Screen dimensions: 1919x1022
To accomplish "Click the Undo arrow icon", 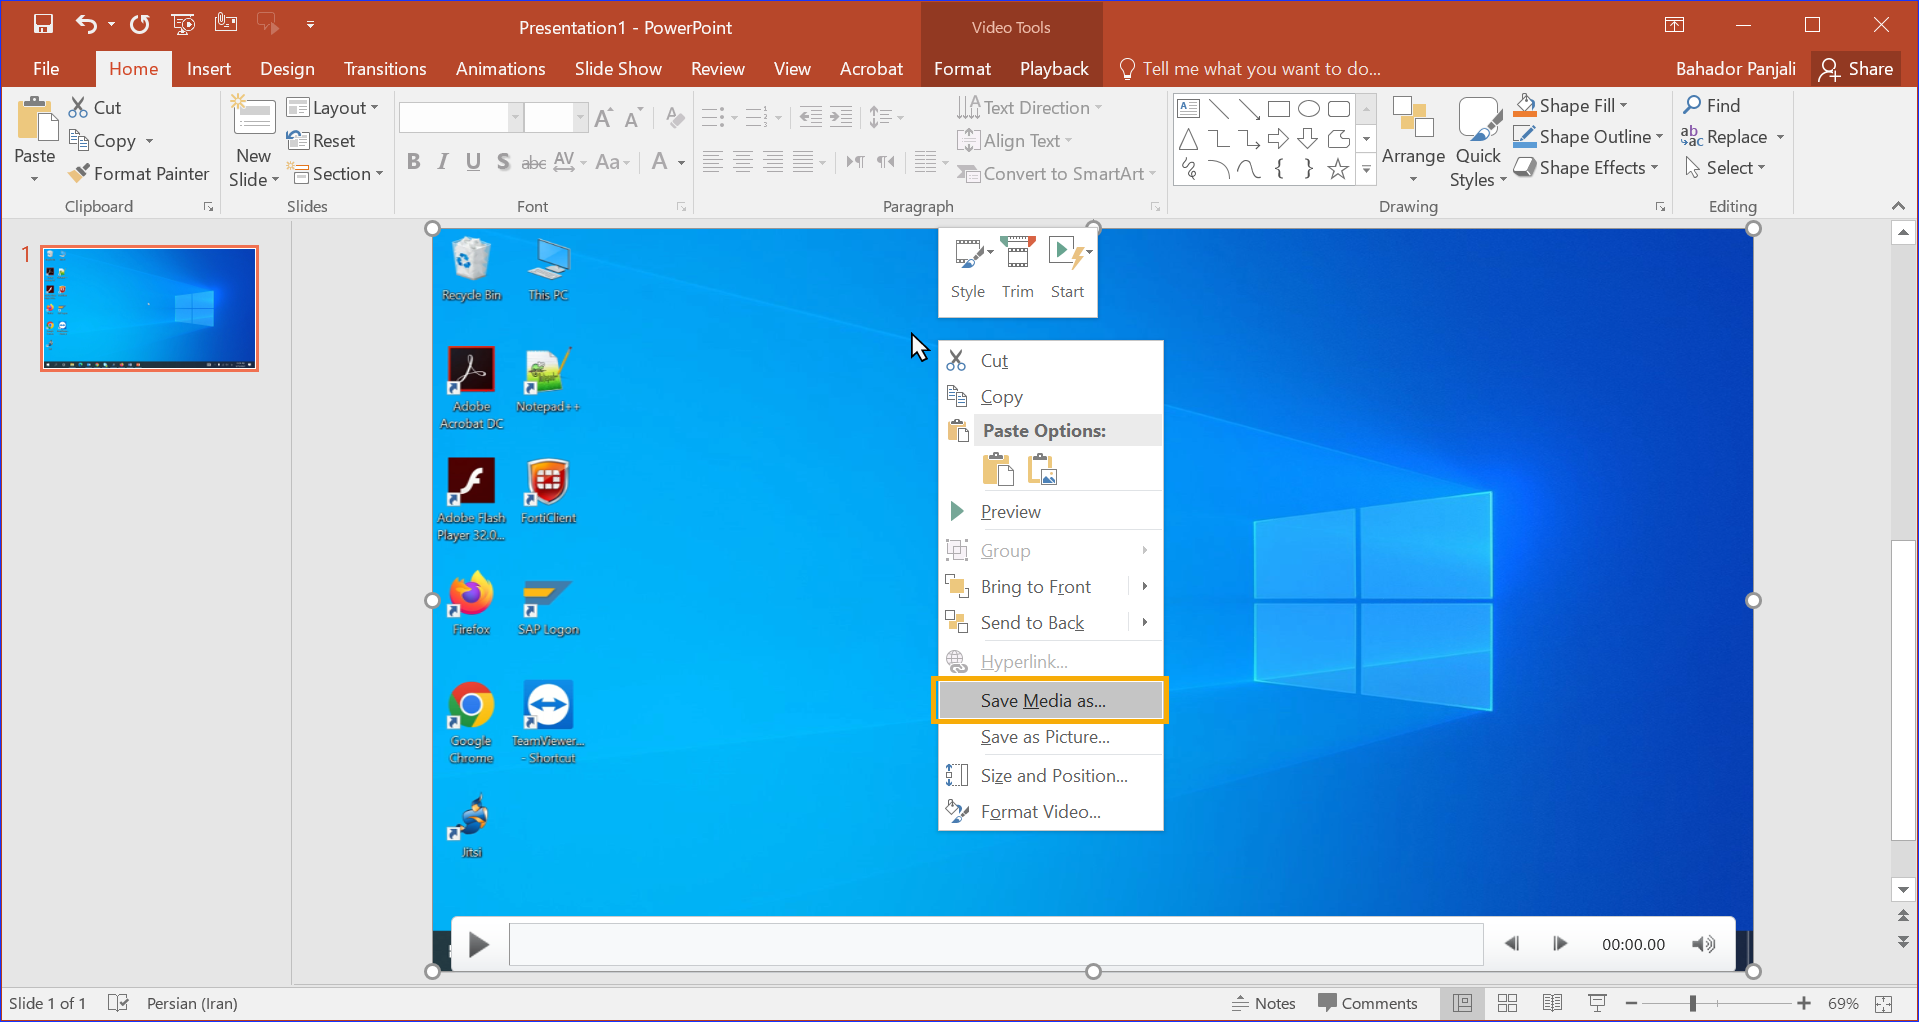I will click(x=86, y=24).
